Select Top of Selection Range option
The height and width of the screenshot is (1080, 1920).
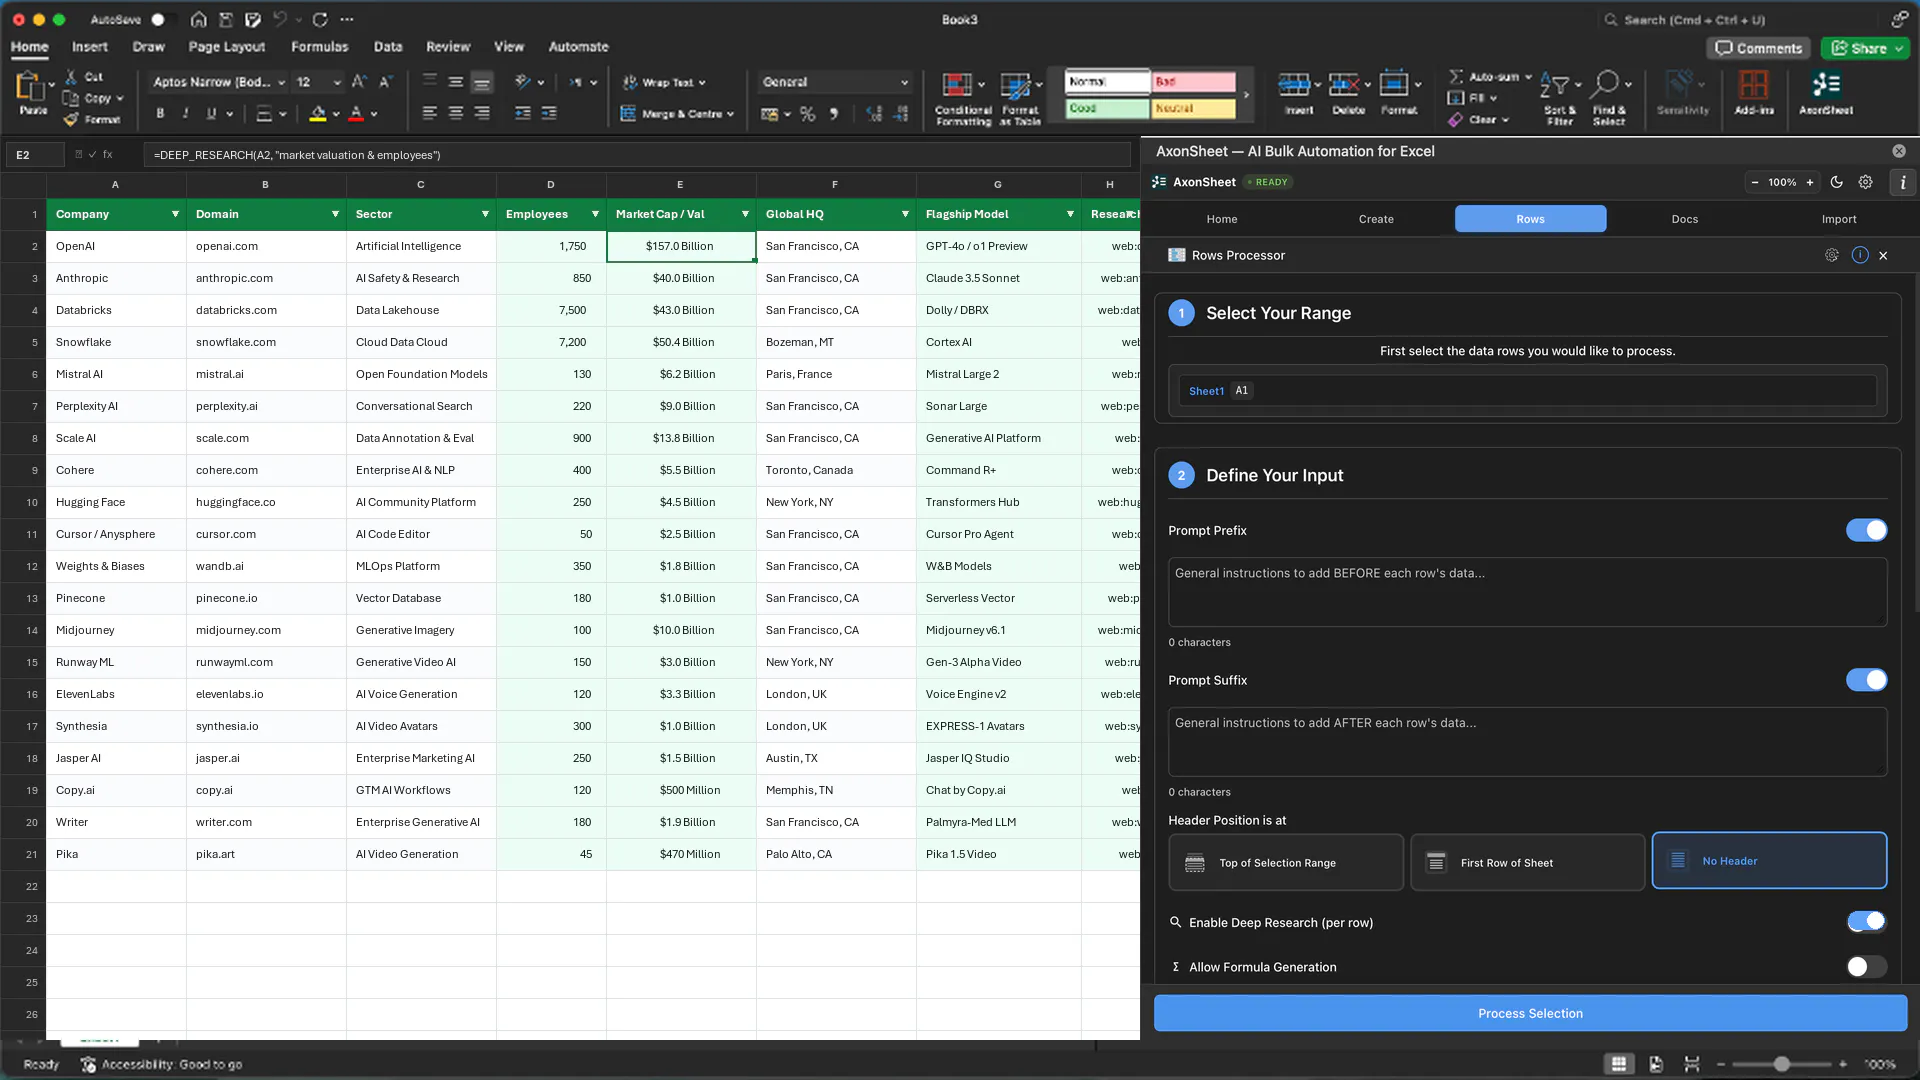[1285, 862]
